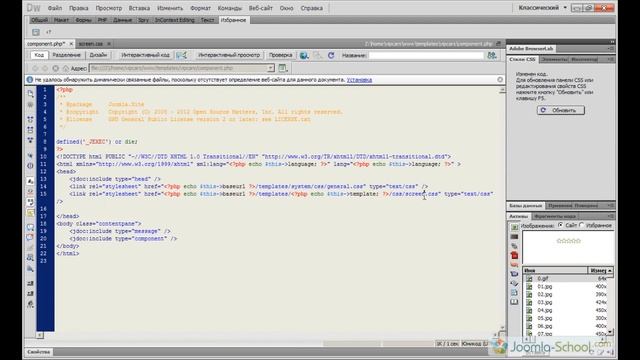
Task: Collapse the right panels with double-arrow icon
Action: tap(612, 42)
